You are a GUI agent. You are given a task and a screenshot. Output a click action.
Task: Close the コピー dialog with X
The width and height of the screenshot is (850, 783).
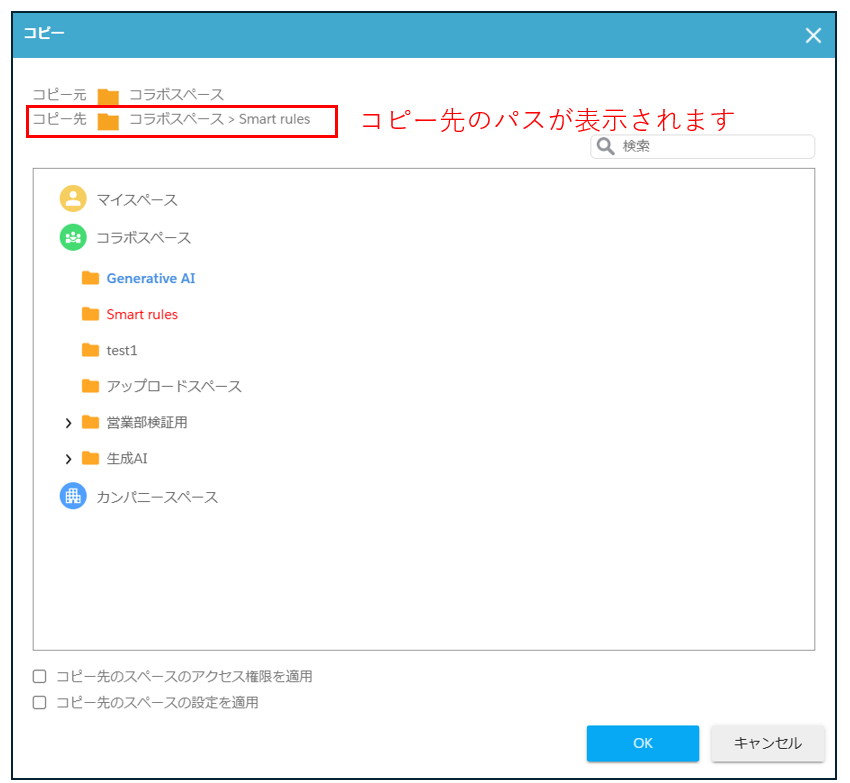(x=813, y=36)
